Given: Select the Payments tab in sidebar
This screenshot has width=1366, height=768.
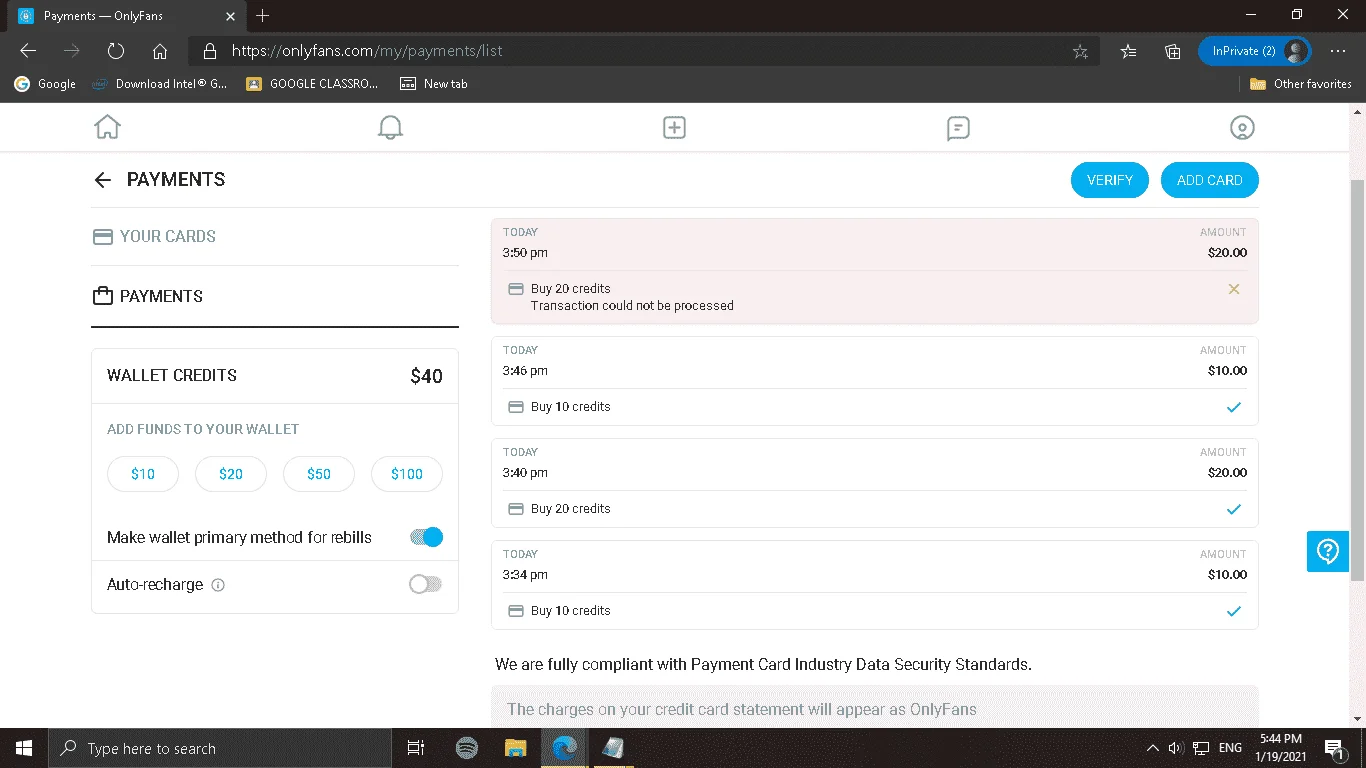Looking at the screenshot, I should point(148,296).
